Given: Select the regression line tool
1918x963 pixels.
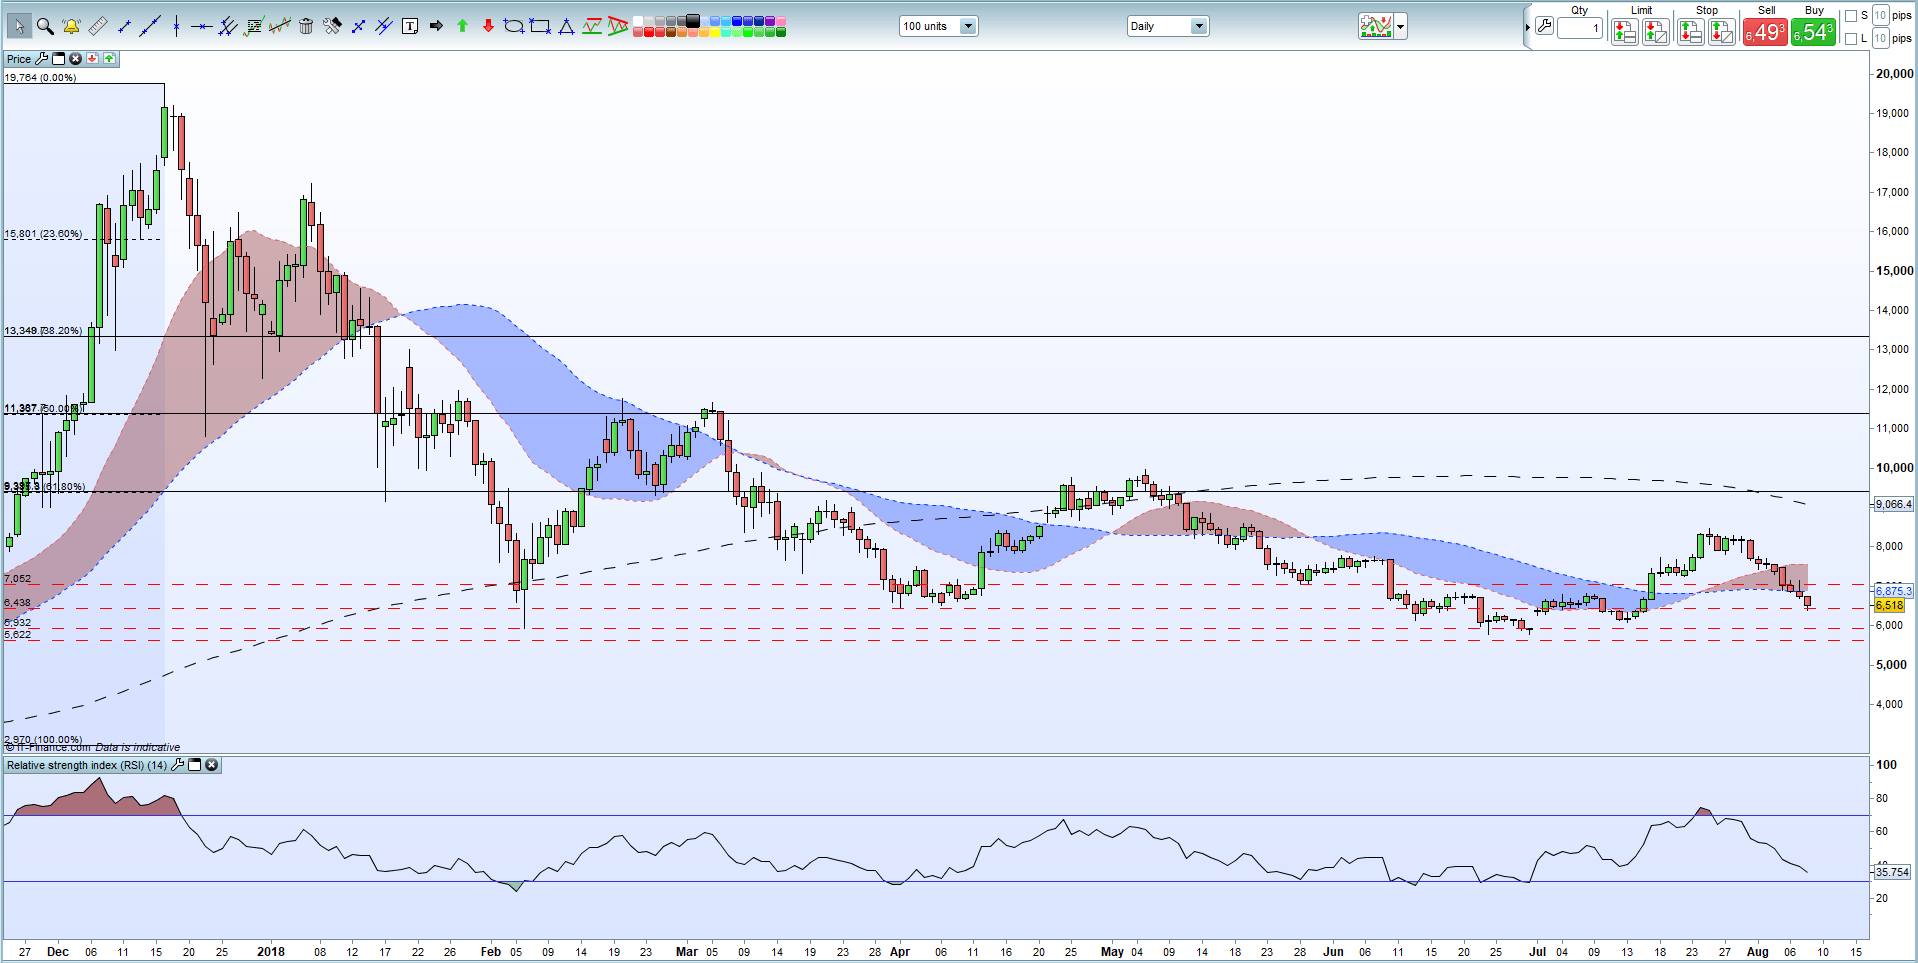Looking at the screenshot, I should pos(280,26).
